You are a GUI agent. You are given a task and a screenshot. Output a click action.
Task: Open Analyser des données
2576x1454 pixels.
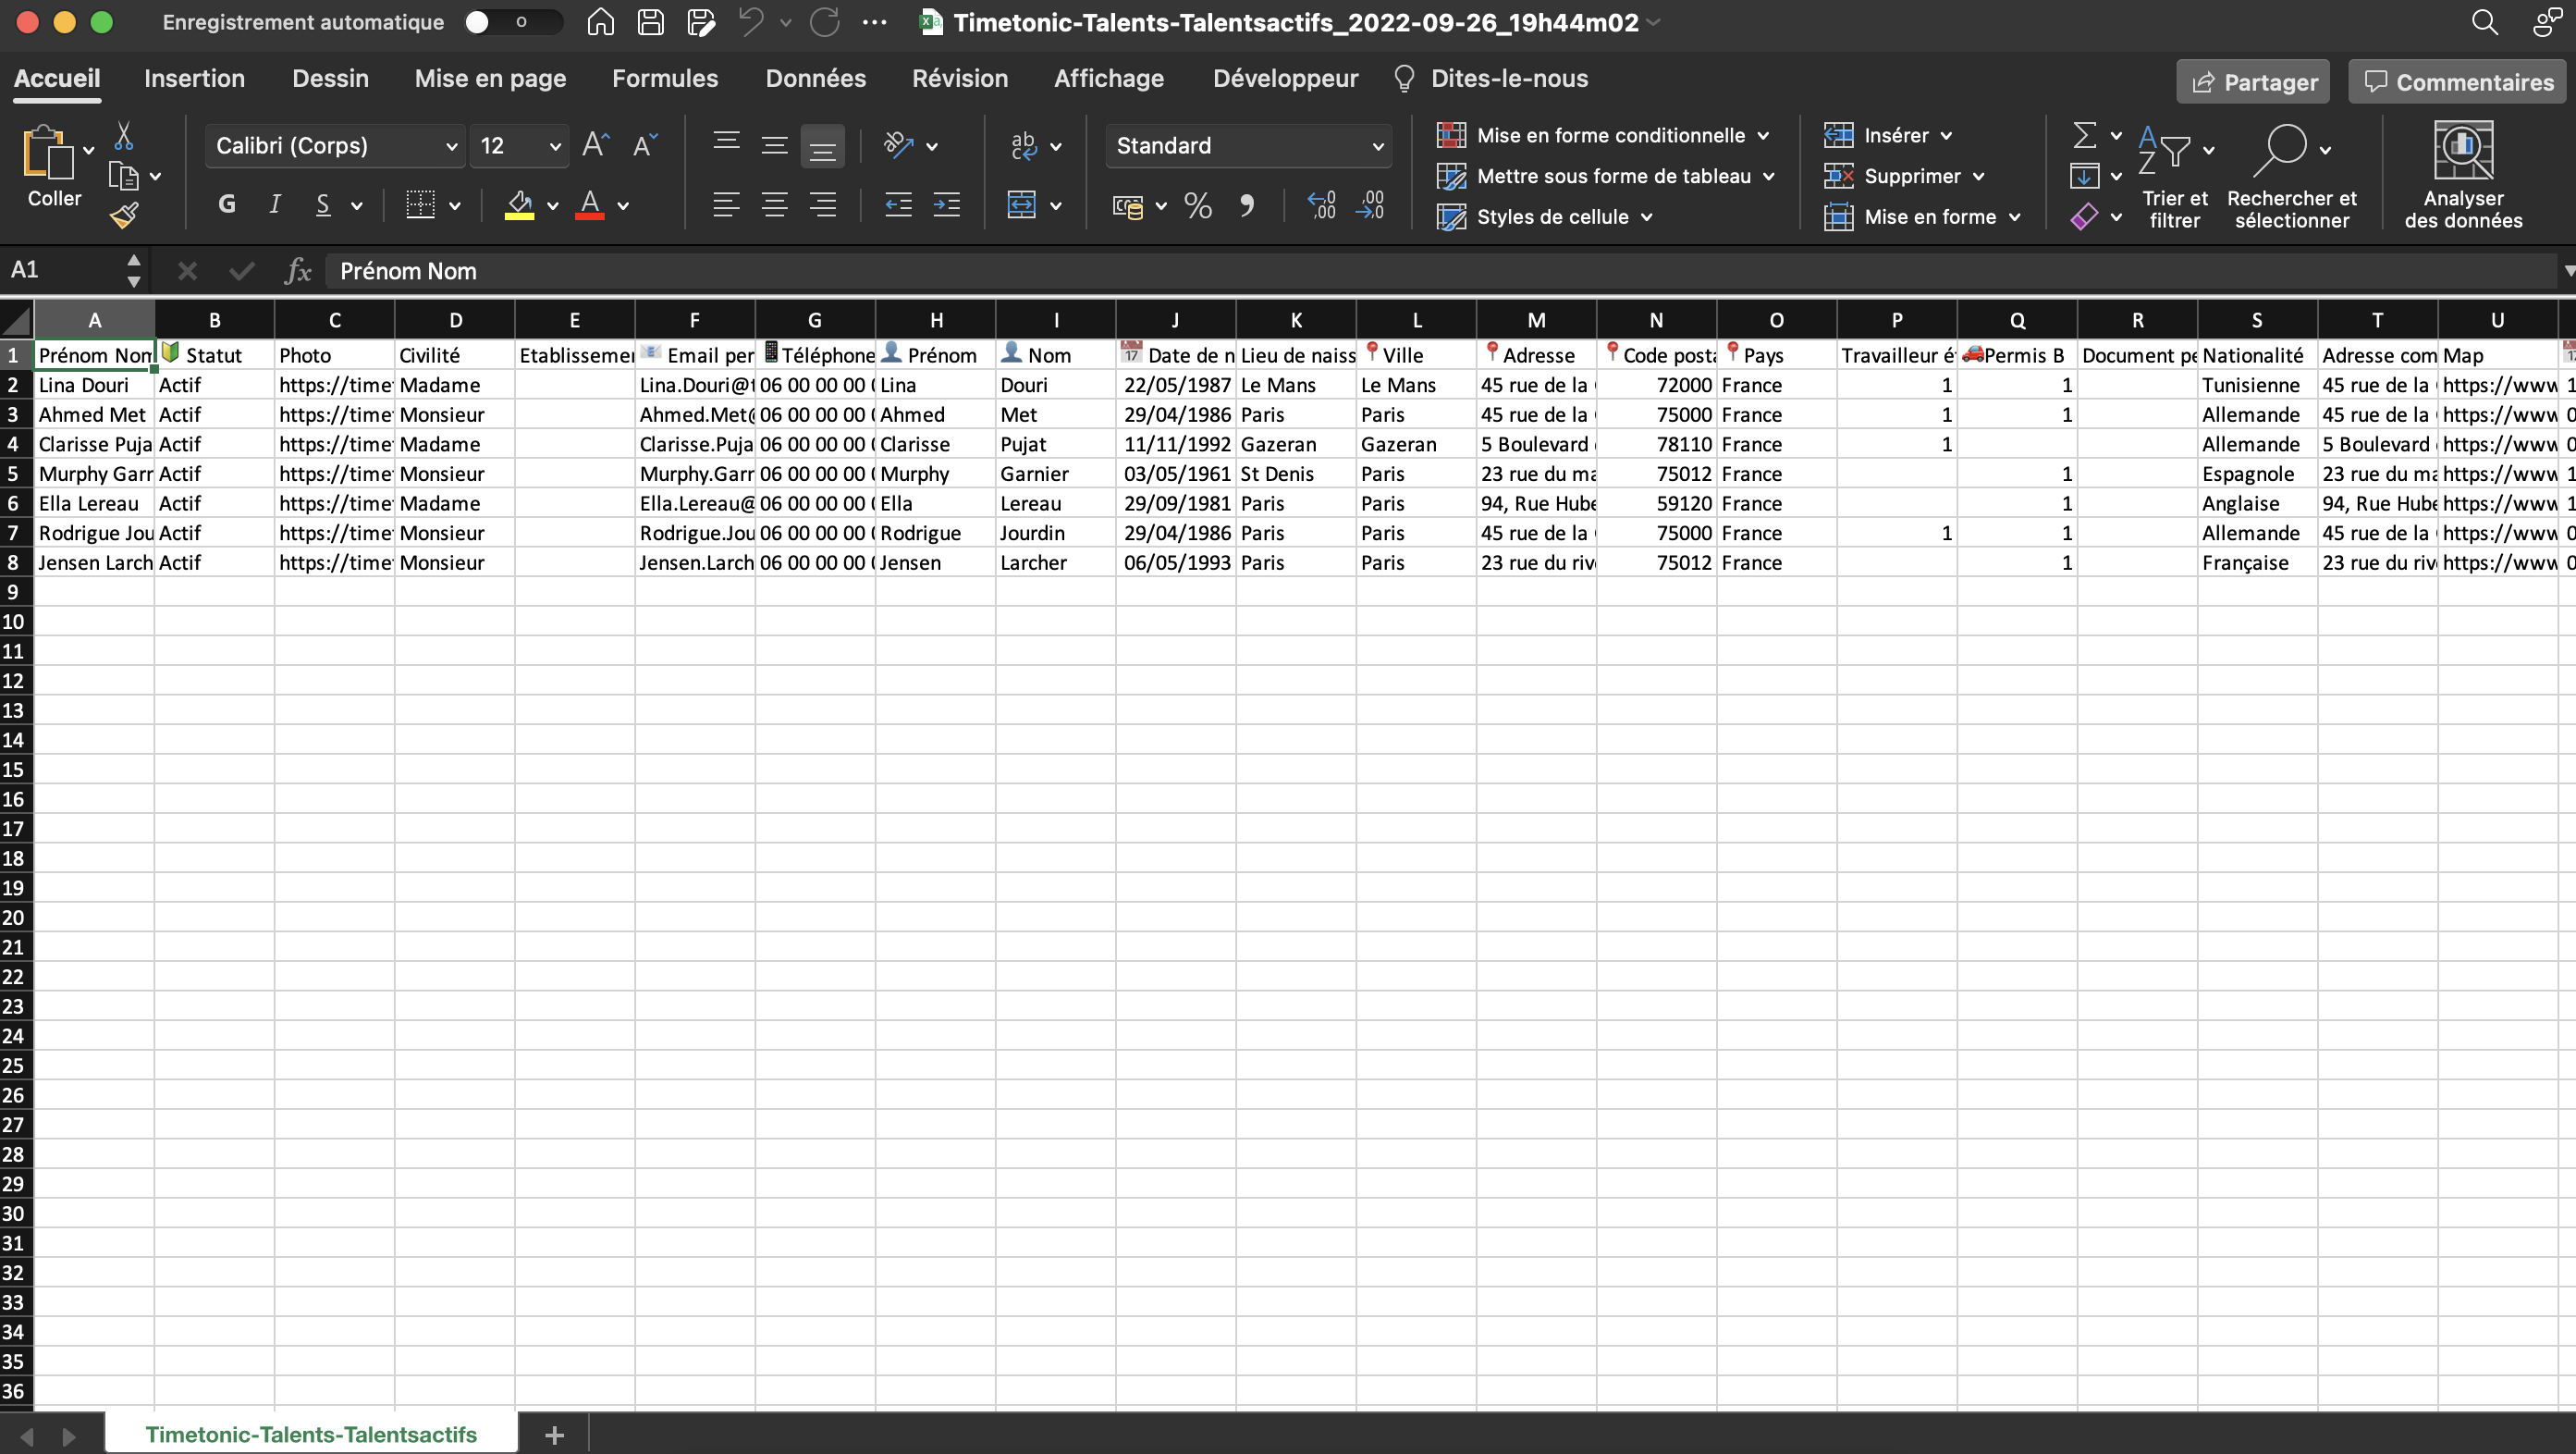point(2463,176)
